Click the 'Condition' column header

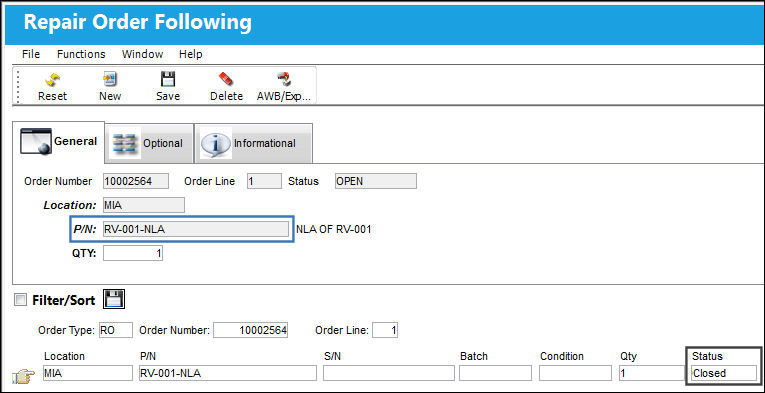pyautogui.click(x=562, y=356)
